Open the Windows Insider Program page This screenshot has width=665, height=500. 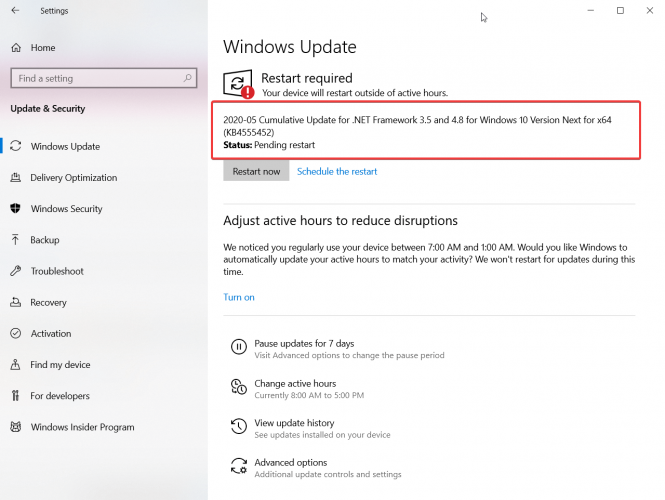(x=83, y=427)
